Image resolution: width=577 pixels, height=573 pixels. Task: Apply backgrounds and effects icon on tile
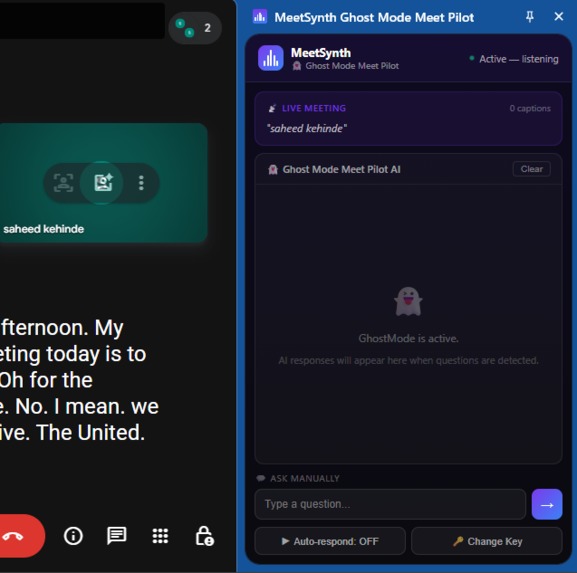(103, 183)
